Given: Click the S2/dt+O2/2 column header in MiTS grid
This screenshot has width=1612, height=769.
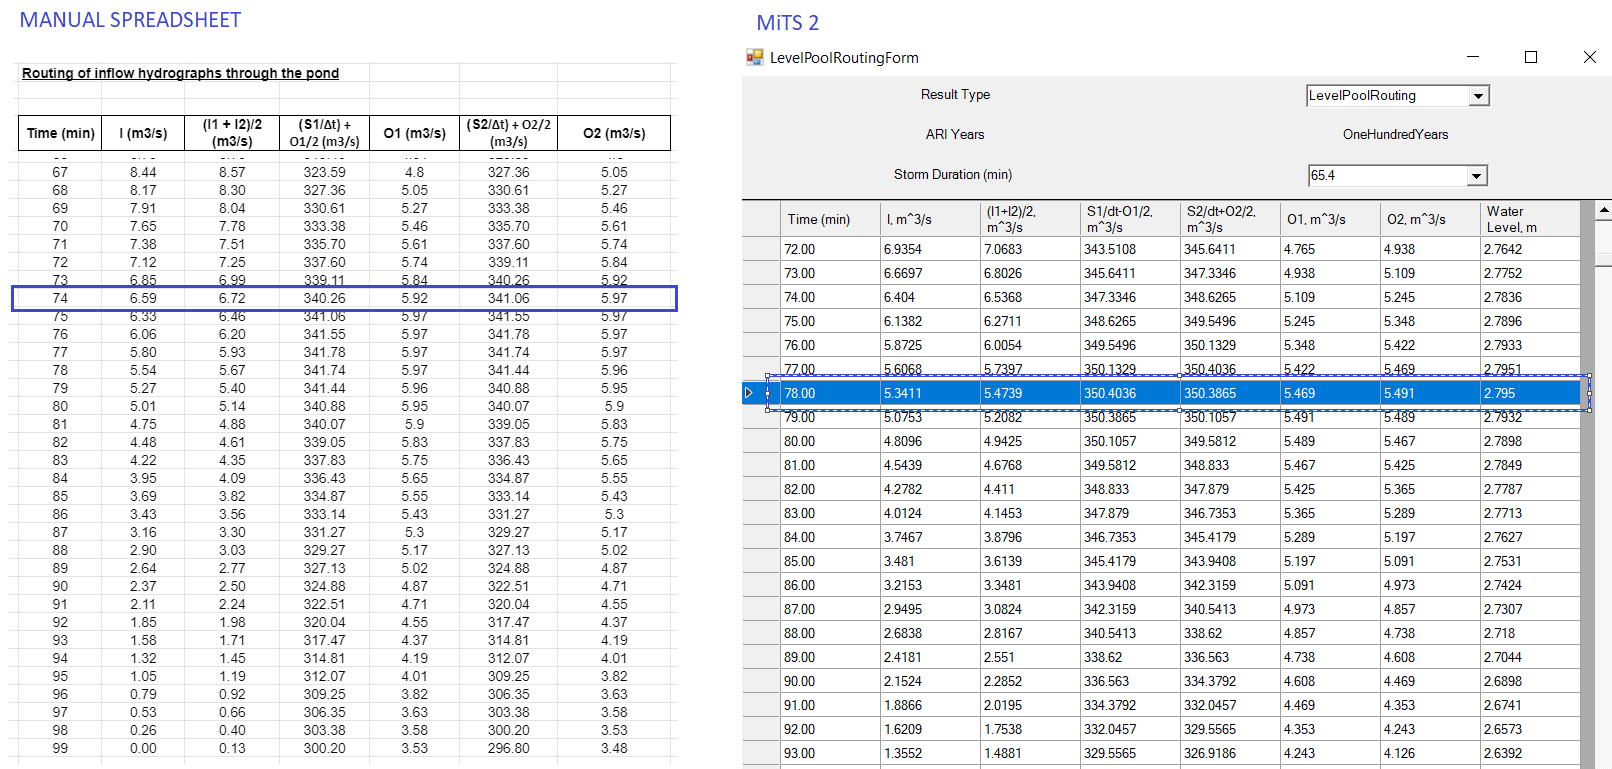Looking at the screenshot, I should [x=1230, y=219].
